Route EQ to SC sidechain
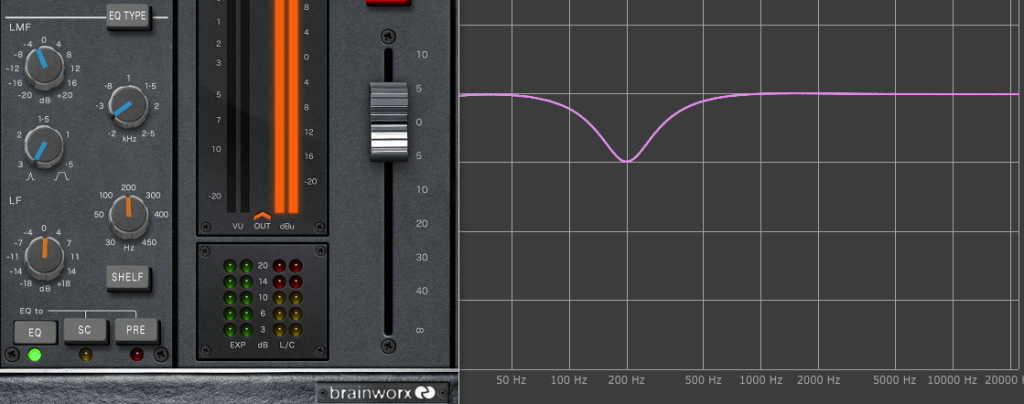 [85, 329]
